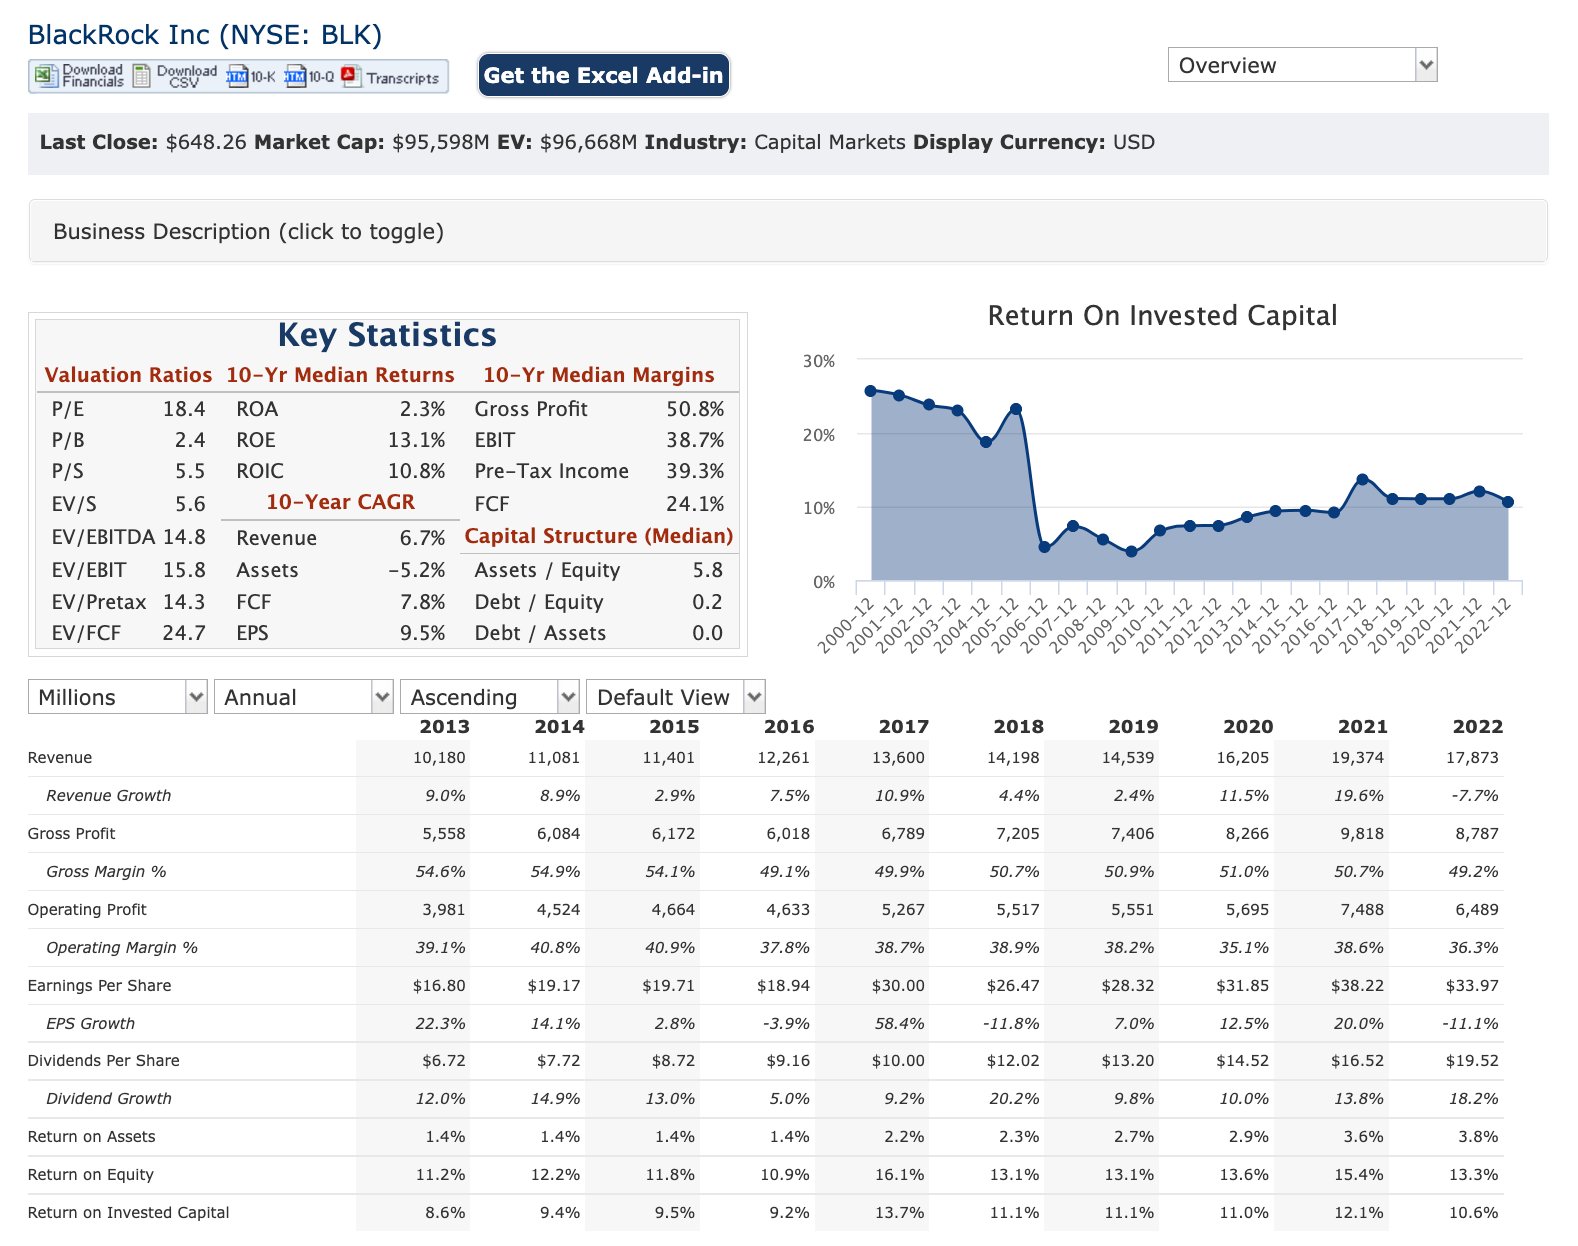Image resolution: width=1578 pixels, height=1246 pixels.
Task: Click the Return on Equity row label
Action: pyautogui.click(x=91, y=1175)
